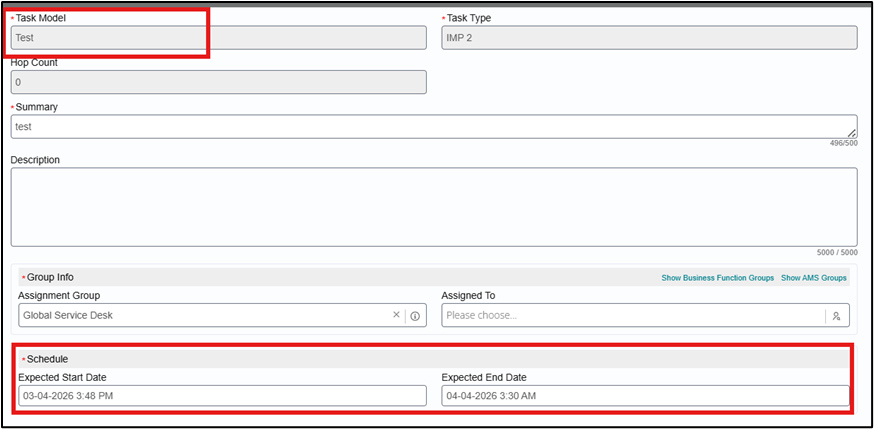
Task: Click the Task Model field showing Test
Action: (x=218, y=38)
